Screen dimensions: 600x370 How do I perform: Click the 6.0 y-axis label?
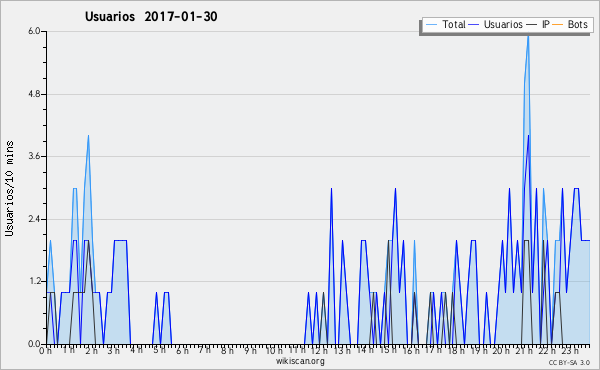point(34,31)
